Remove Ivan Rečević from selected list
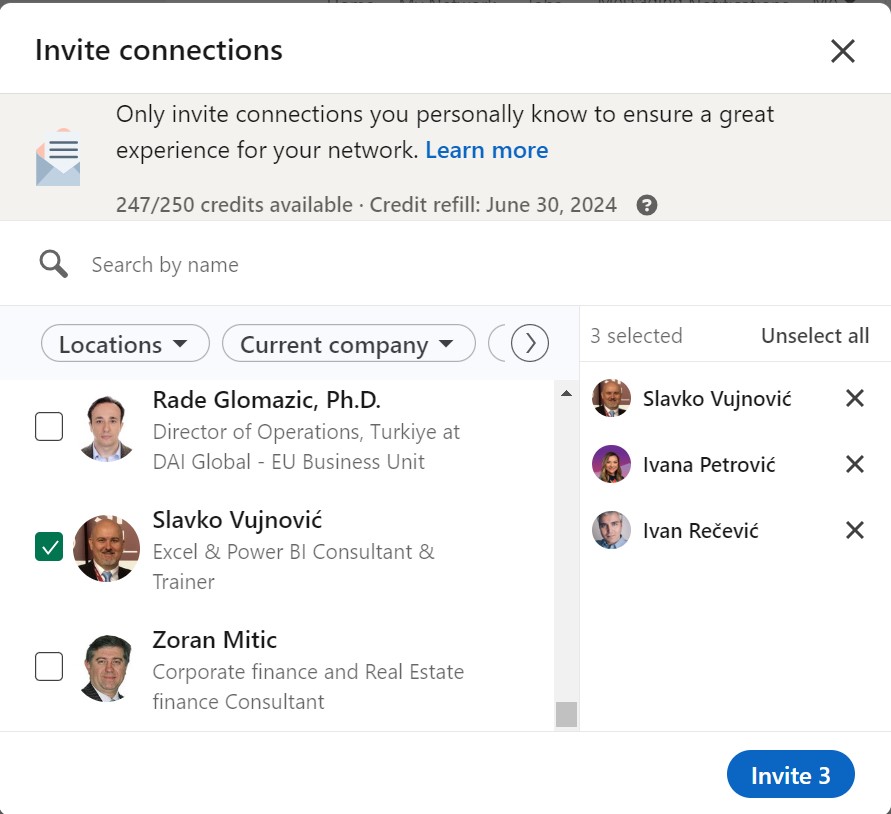 [x=854, y=530]
